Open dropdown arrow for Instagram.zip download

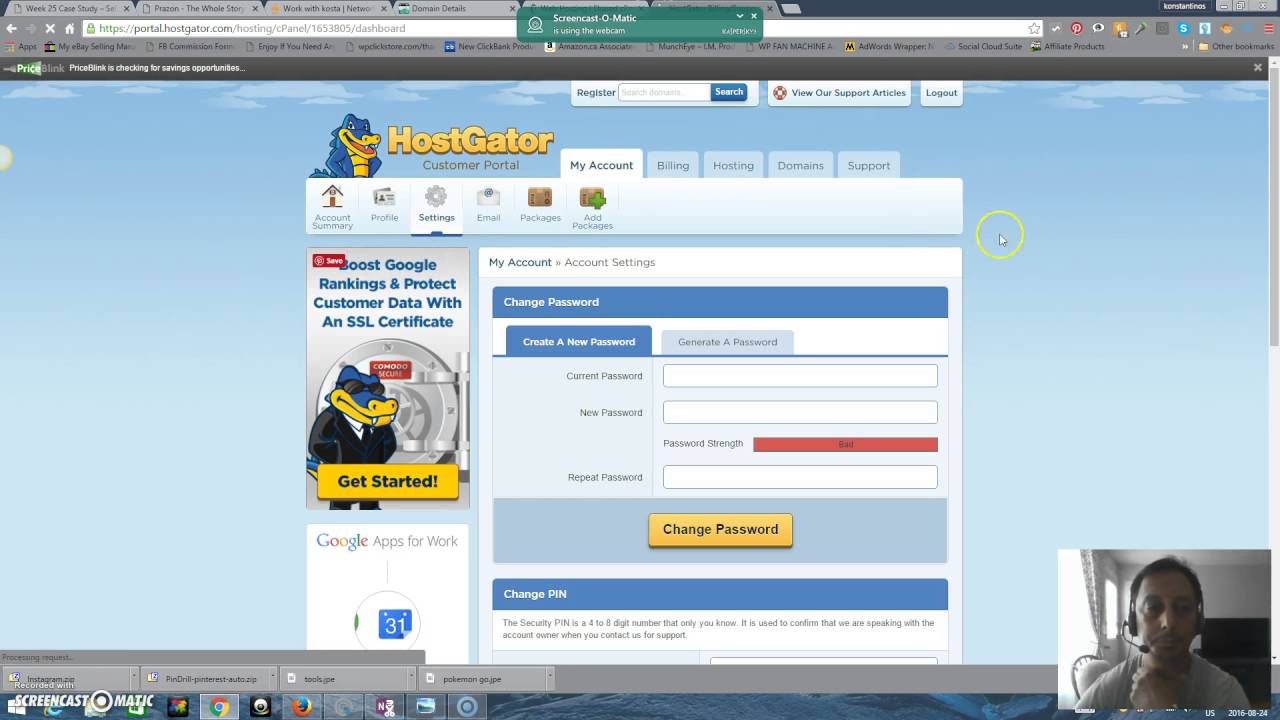click(x=132, y=679)
